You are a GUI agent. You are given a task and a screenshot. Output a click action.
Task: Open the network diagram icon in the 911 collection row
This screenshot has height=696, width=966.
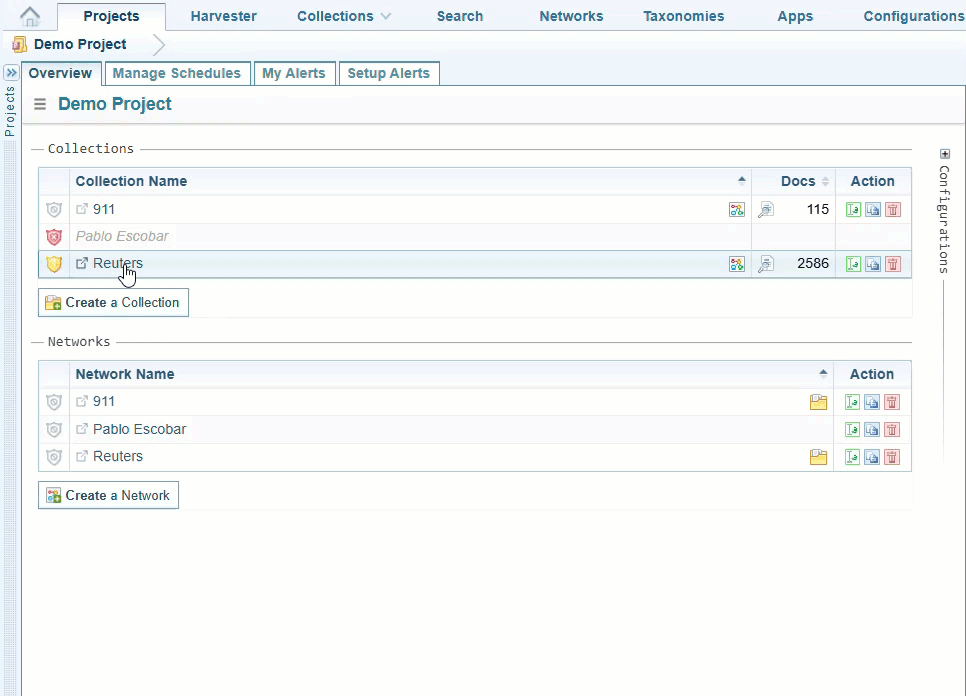[x=737, y=210]
